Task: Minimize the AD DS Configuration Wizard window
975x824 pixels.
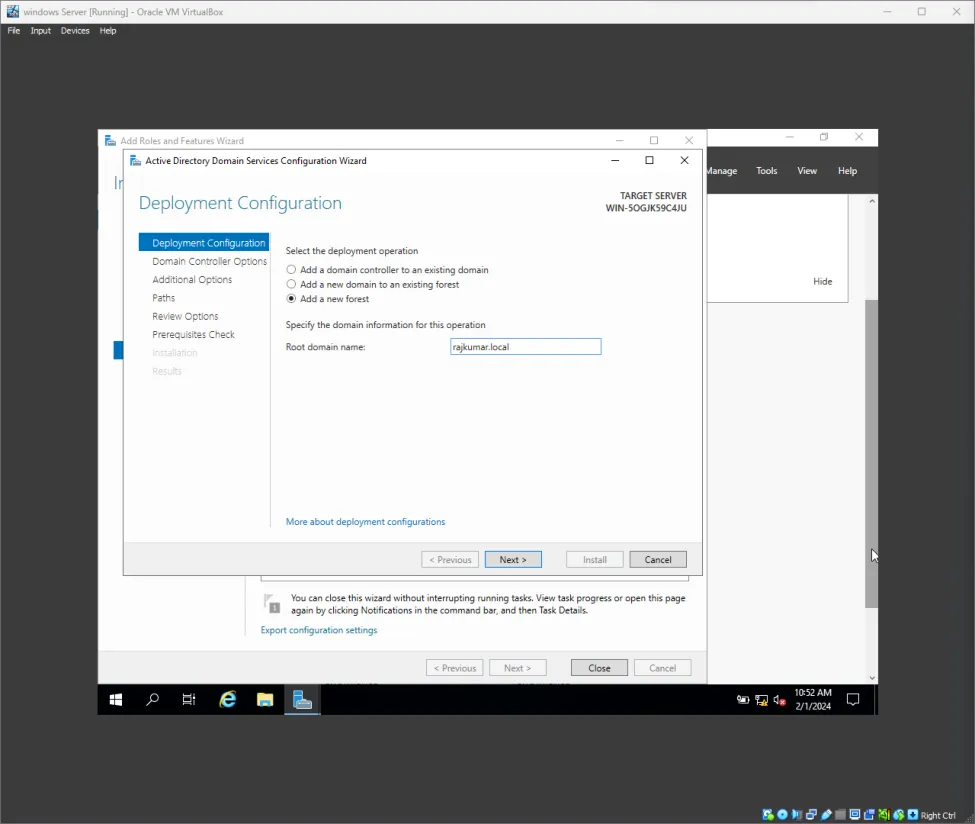Action: point(615,160)
